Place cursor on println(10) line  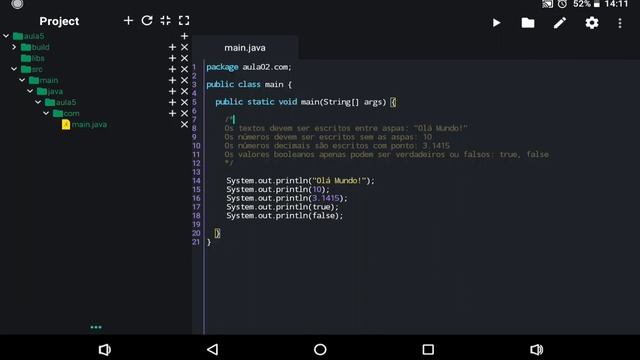[278, 189]
